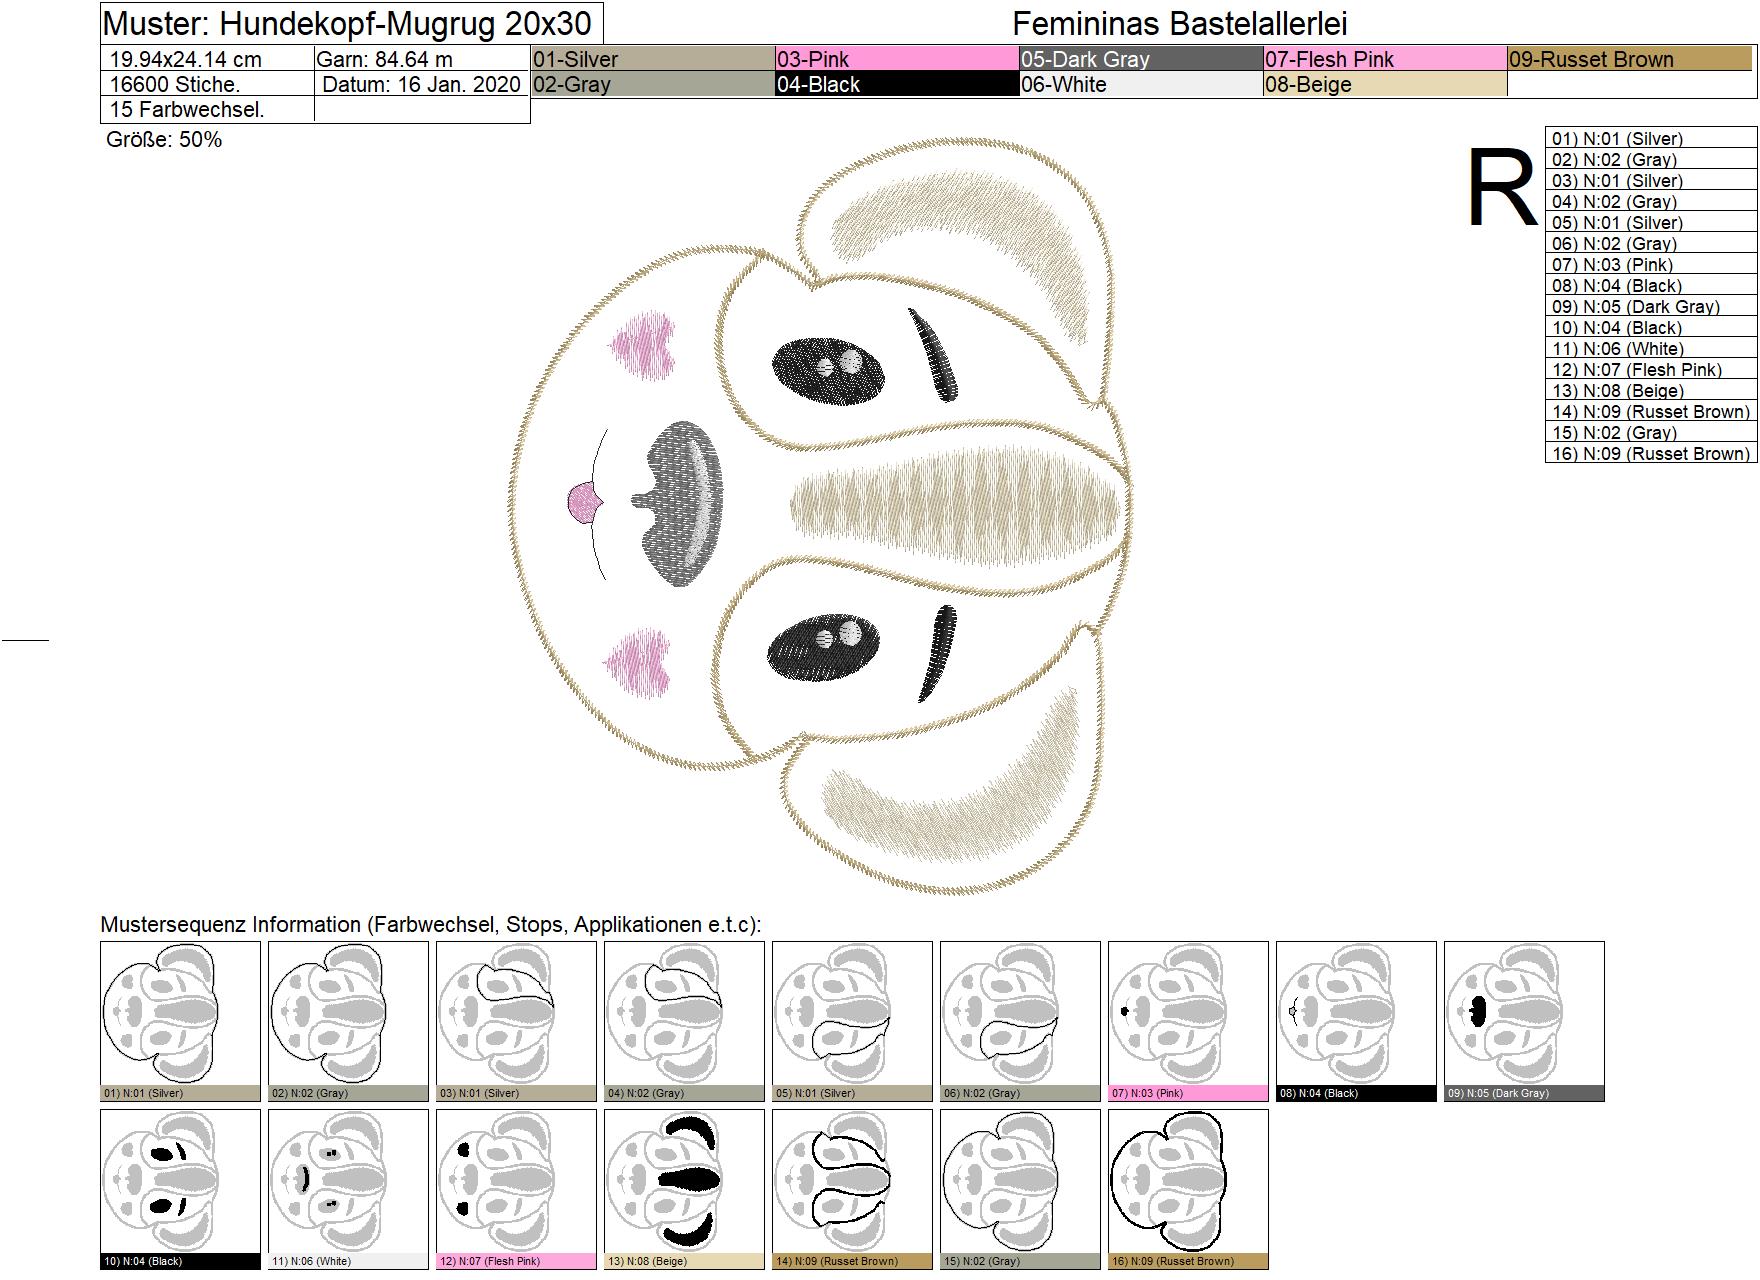Select the 09-Russet Brown color swatch

tap(1630, 59)
